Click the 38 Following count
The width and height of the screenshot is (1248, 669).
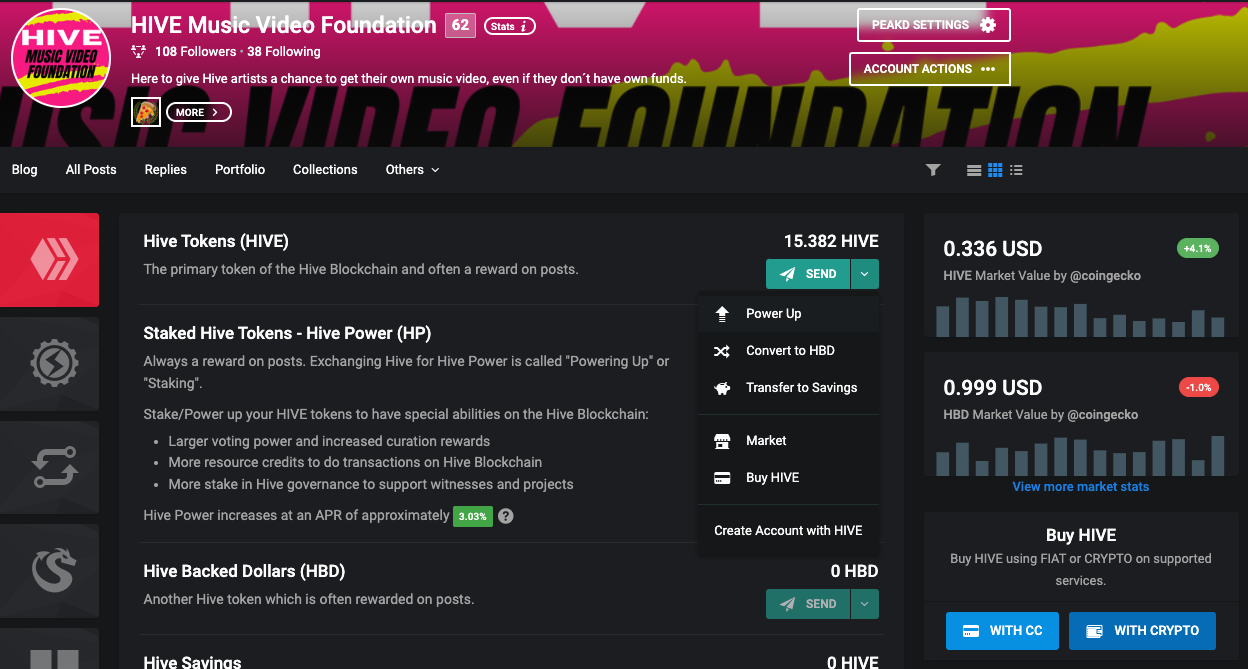(284, 52)
